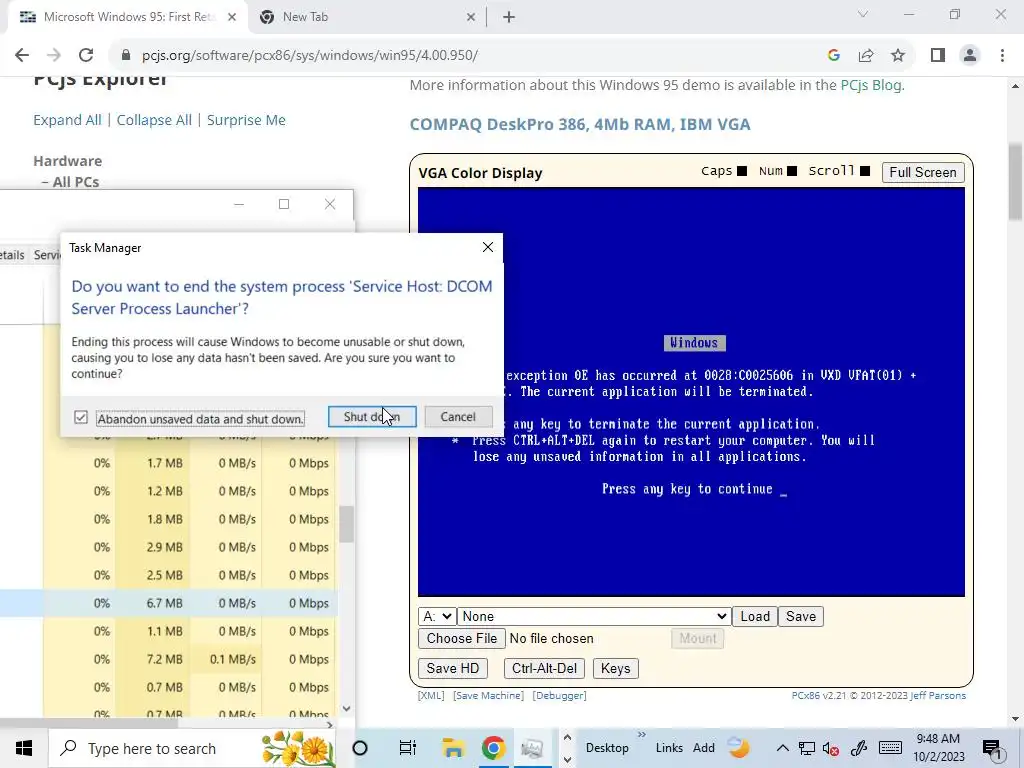The height and width of the screenshot is (768, 1024).
Task: Confirm with the Shut down button
Action: 372,417
